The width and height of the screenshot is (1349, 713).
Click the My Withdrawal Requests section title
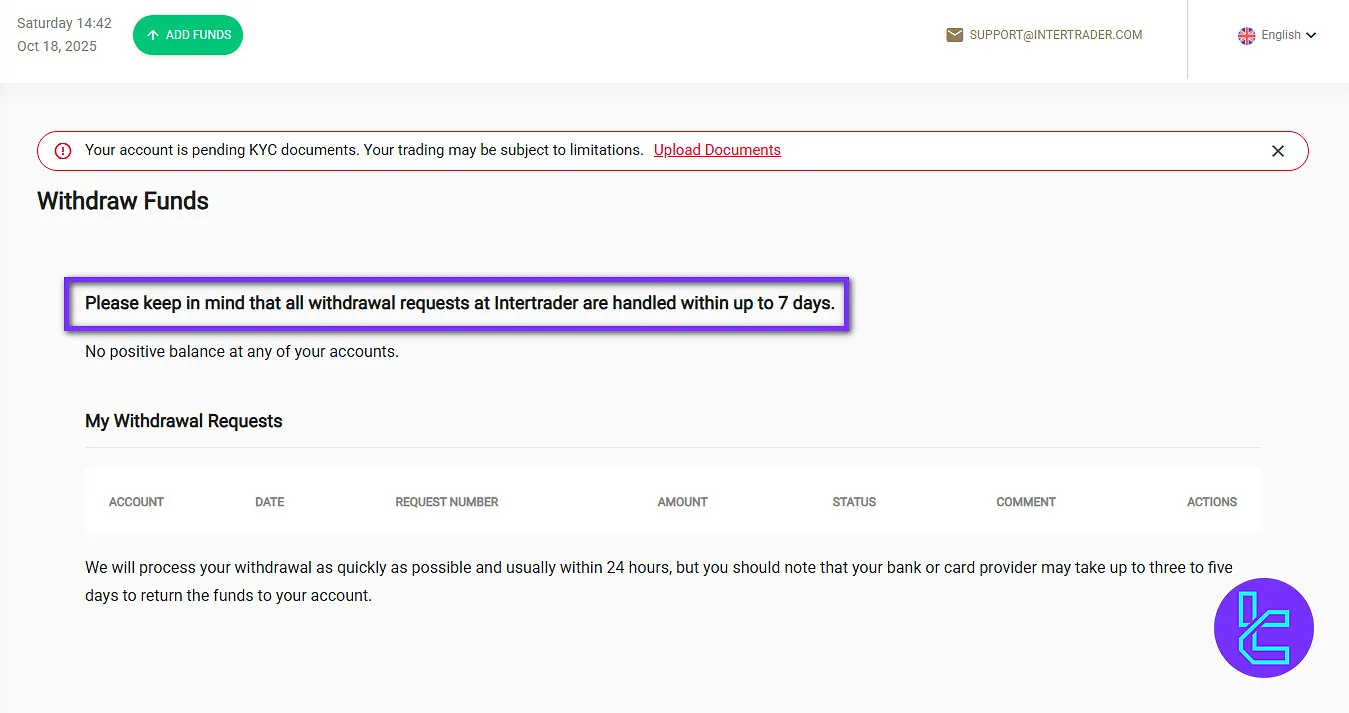point(184,421)
